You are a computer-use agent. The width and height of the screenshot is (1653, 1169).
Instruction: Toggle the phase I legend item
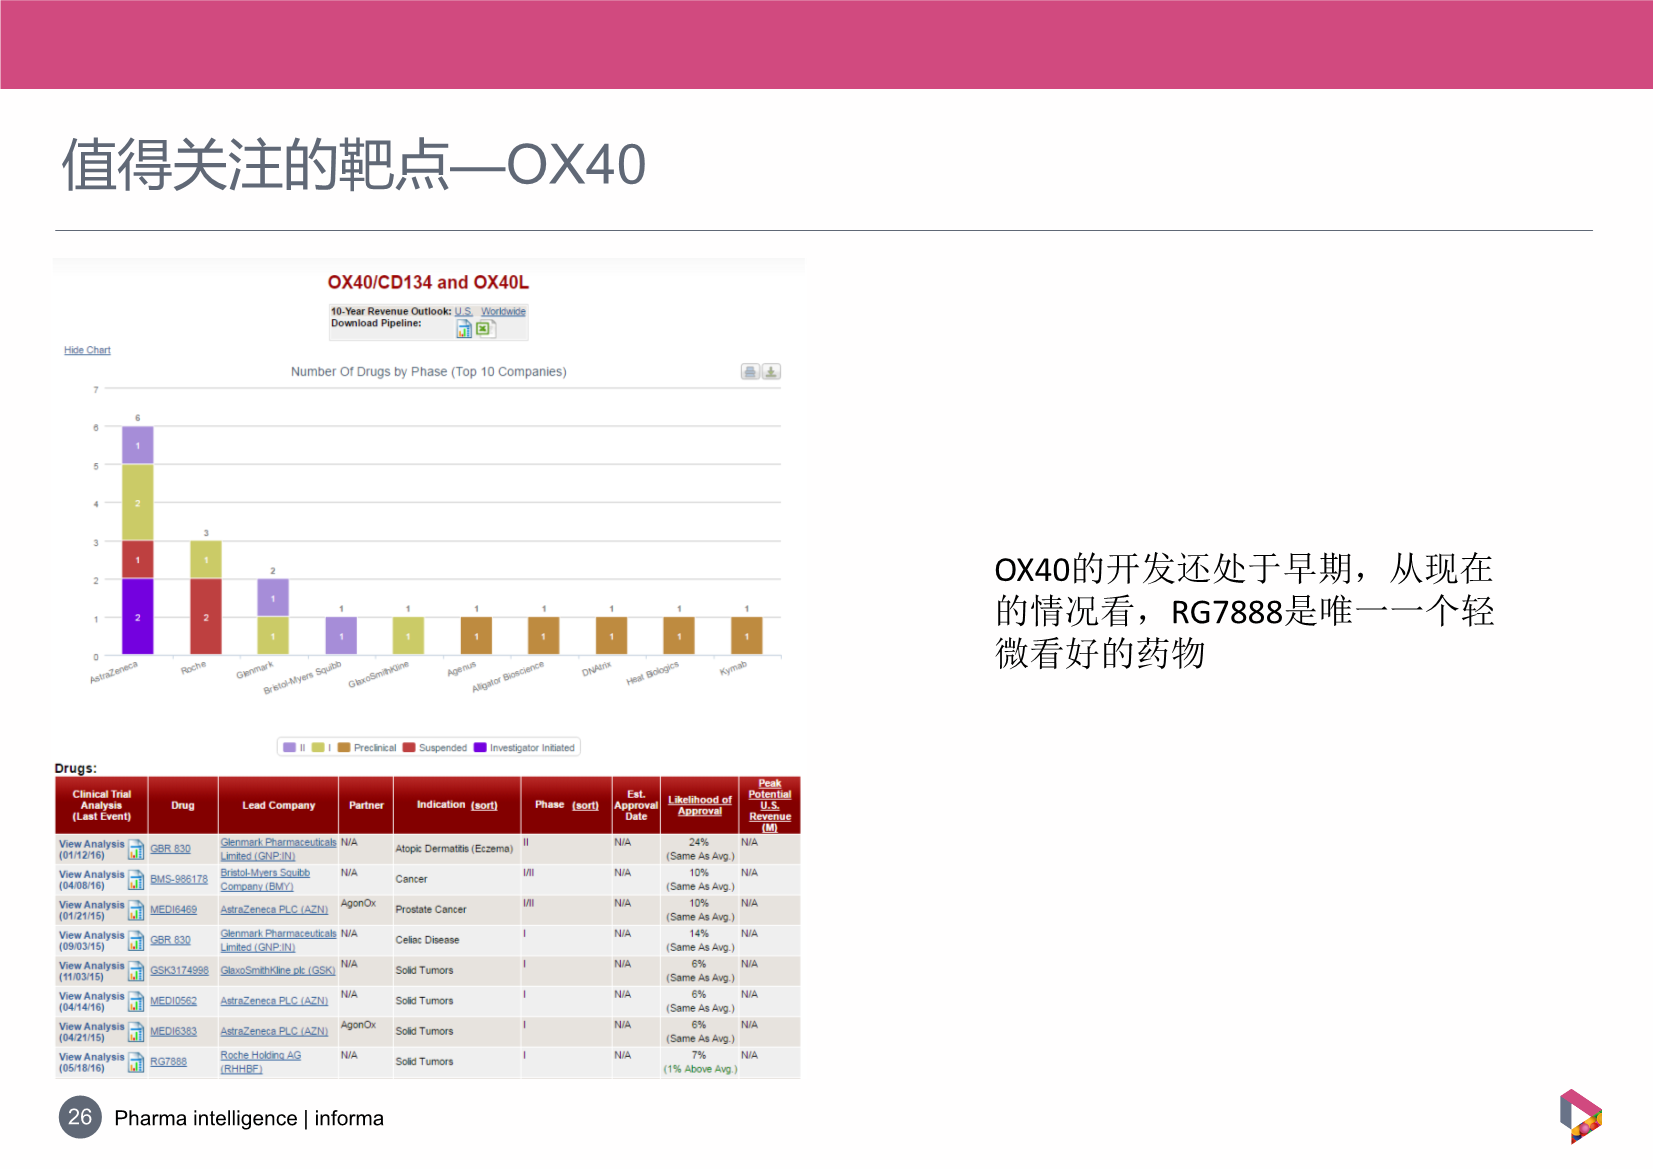pyautogui.click(x=321, y=748)
